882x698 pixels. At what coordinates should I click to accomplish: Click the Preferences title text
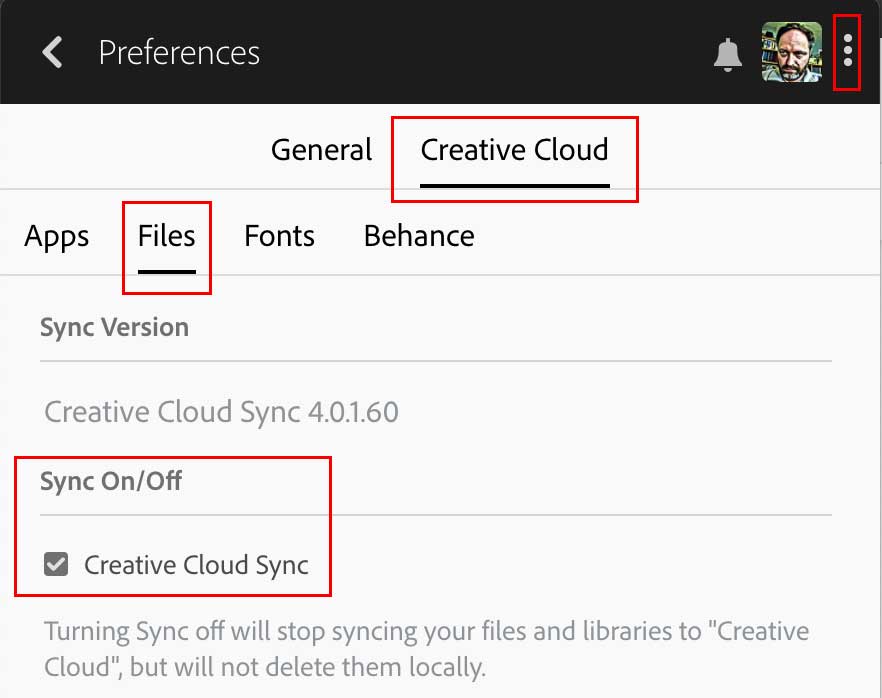pos(179,53)
